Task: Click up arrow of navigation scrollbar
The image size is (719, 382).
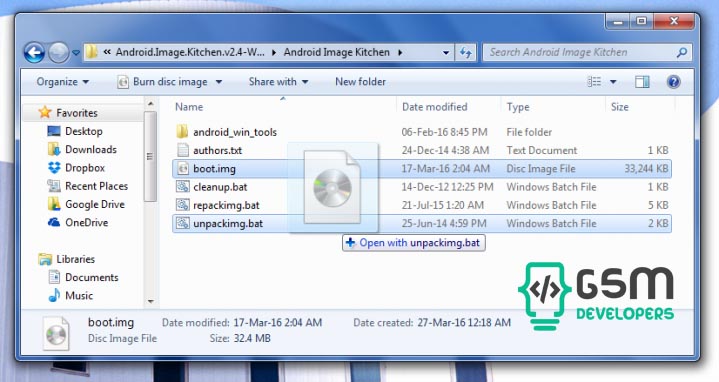Action: (150, 104)
